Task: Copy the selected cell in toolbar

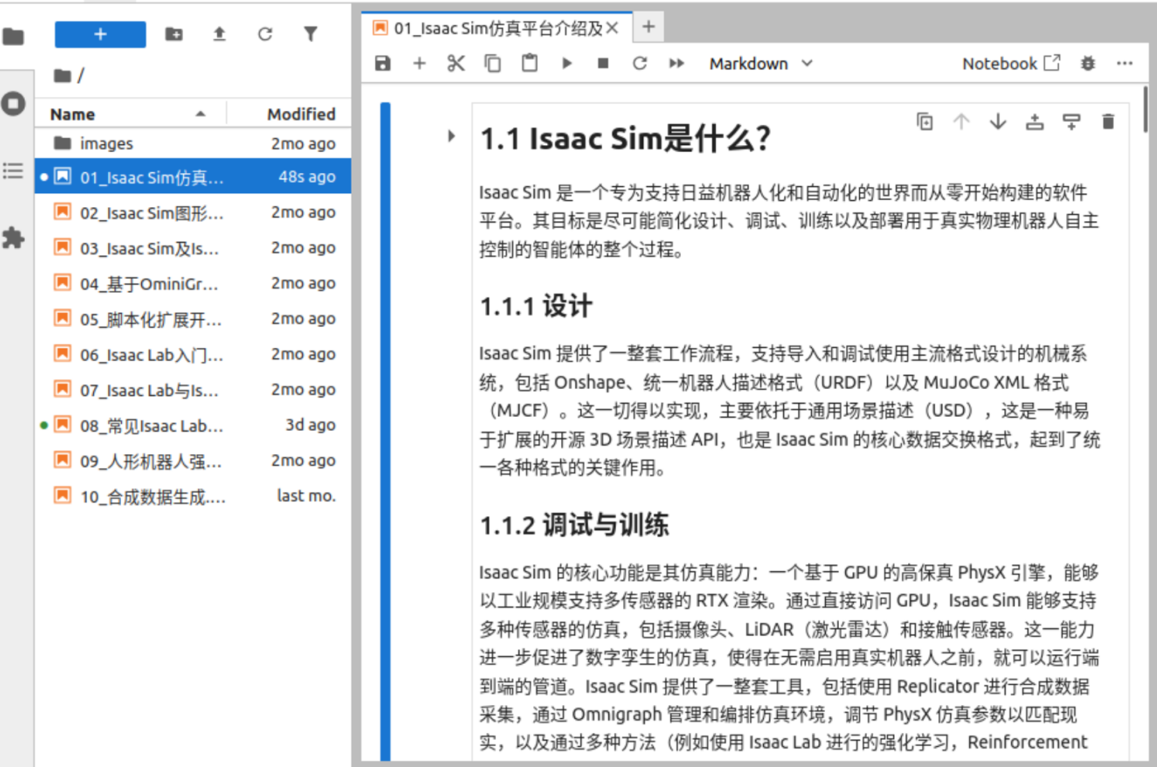Action: [x=492, y=63]
